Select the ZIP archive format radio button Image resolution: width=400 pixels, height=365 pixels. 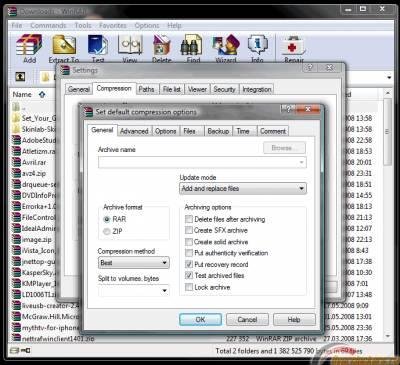pos(107,231)
